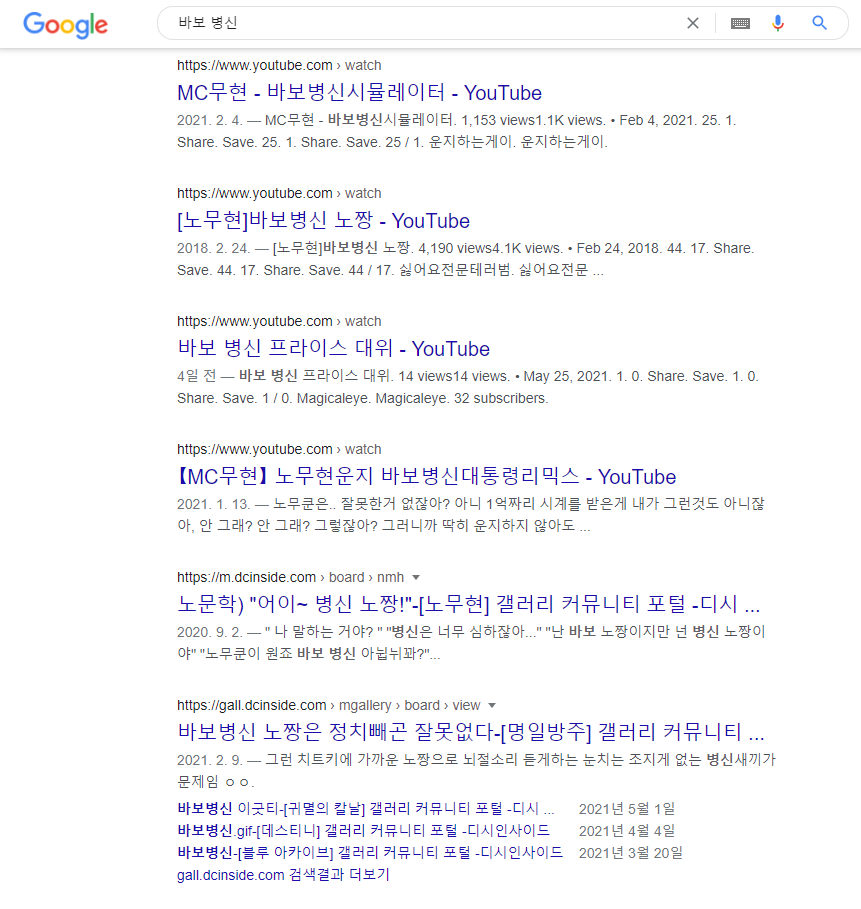
Task: Open the 노문학) "어이~ 병신 노짱!" dcinside result
Action: [468, 605]
